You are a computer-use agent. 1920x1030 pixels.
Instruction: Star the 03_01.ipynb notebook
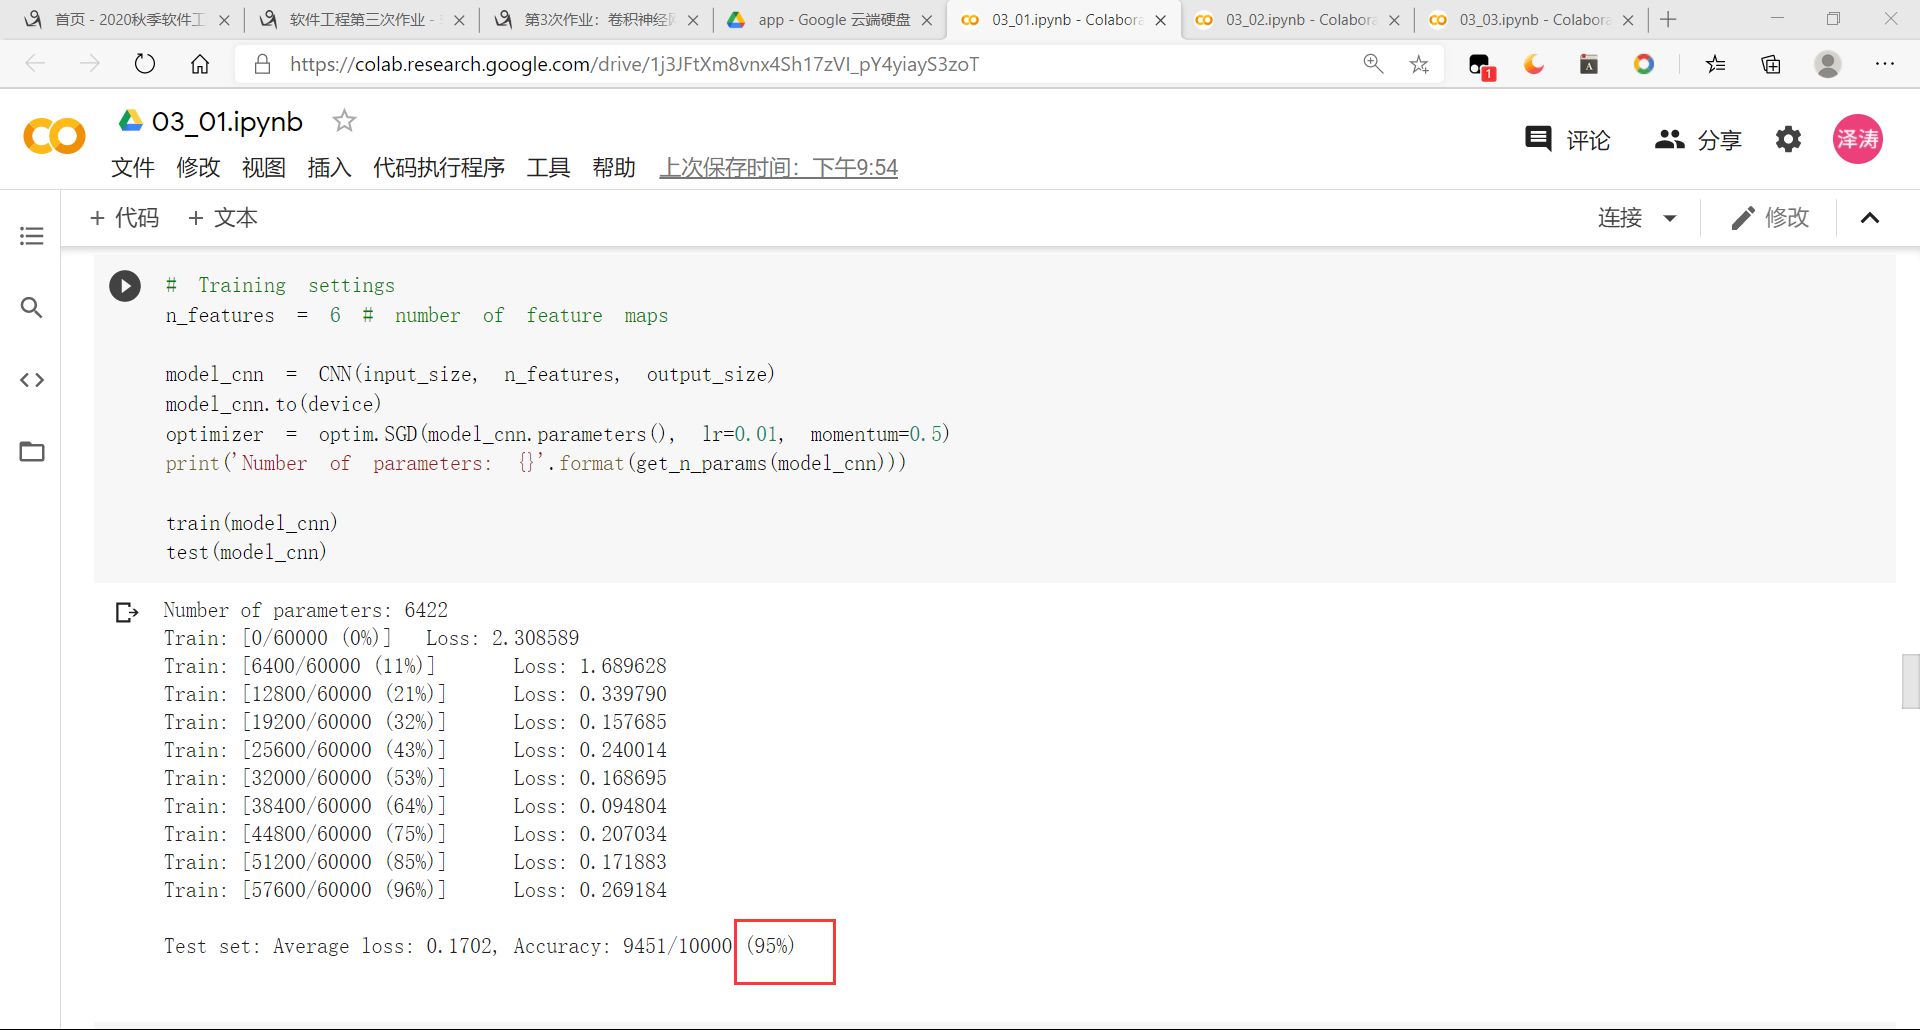click(x=344, y=121)
